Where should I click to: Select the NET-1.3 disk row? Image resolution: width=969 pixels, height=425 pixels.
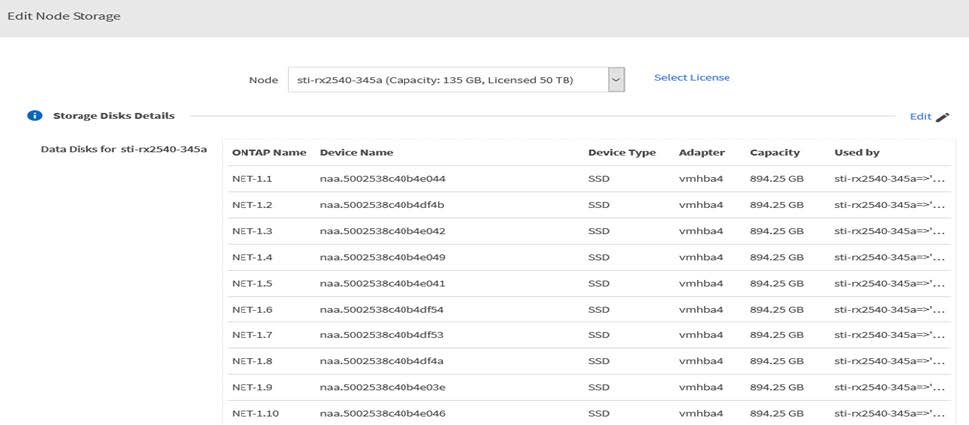252,231
